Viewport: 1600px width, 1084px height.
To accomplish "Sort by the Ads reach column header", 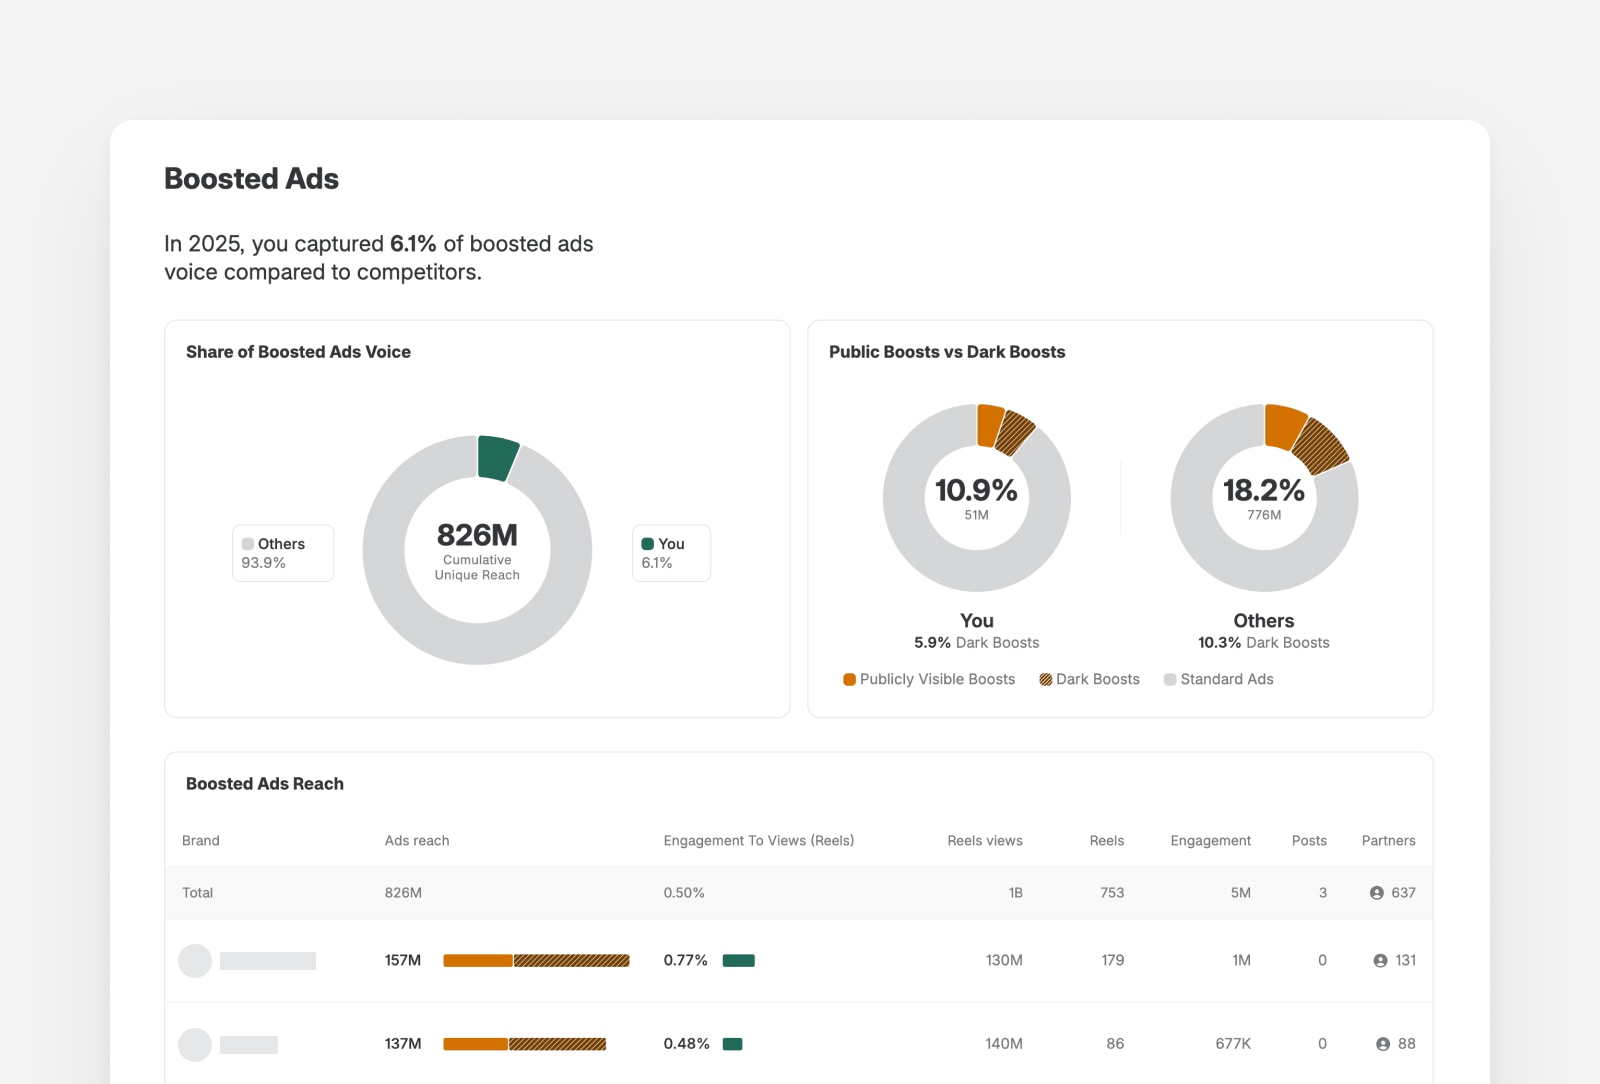I will point(417,840).
